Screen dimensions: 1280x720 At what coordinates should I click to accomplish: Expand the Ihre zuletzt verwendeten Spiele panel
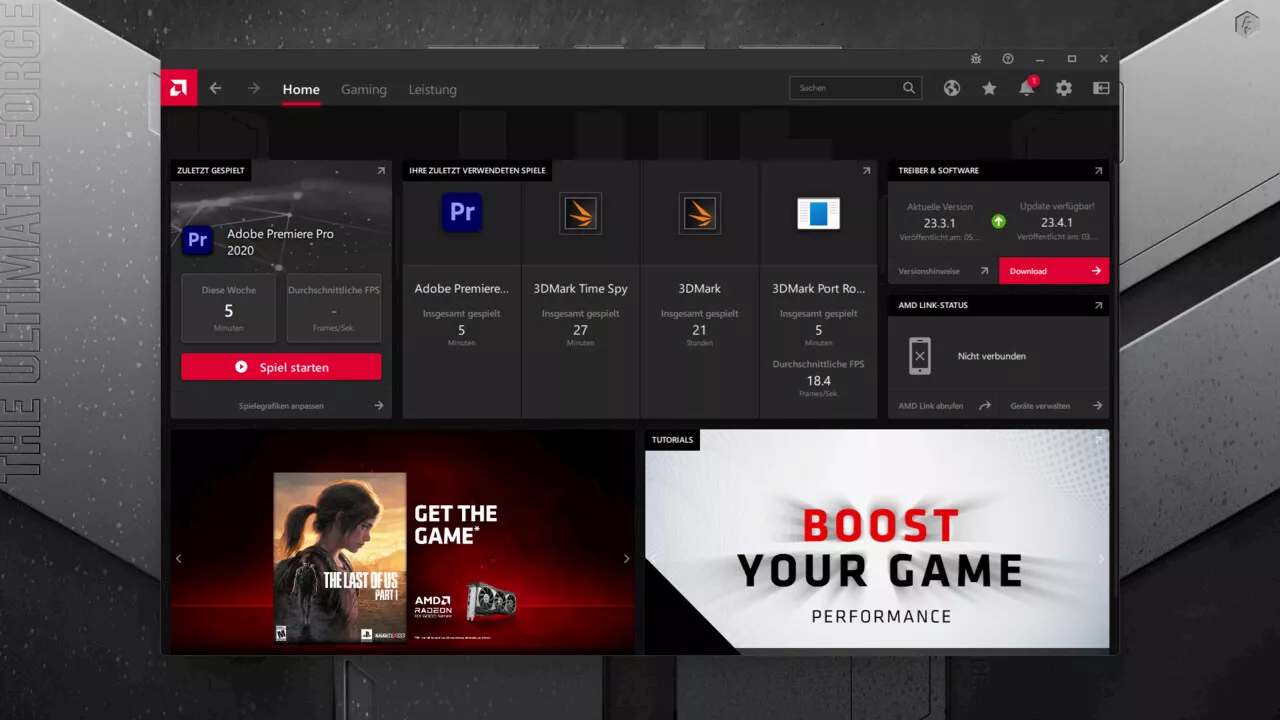pos(866,171)
